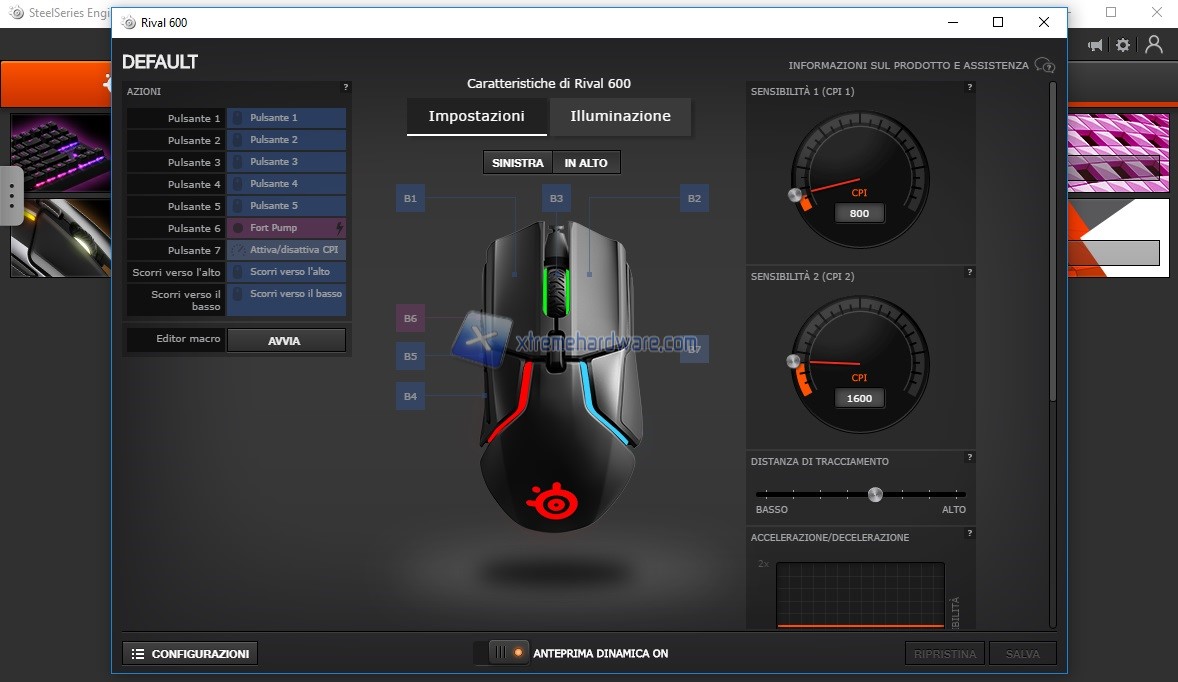1178x682 pixels.
Task: Select the Impostazioni tab
Action: [476, 116]
